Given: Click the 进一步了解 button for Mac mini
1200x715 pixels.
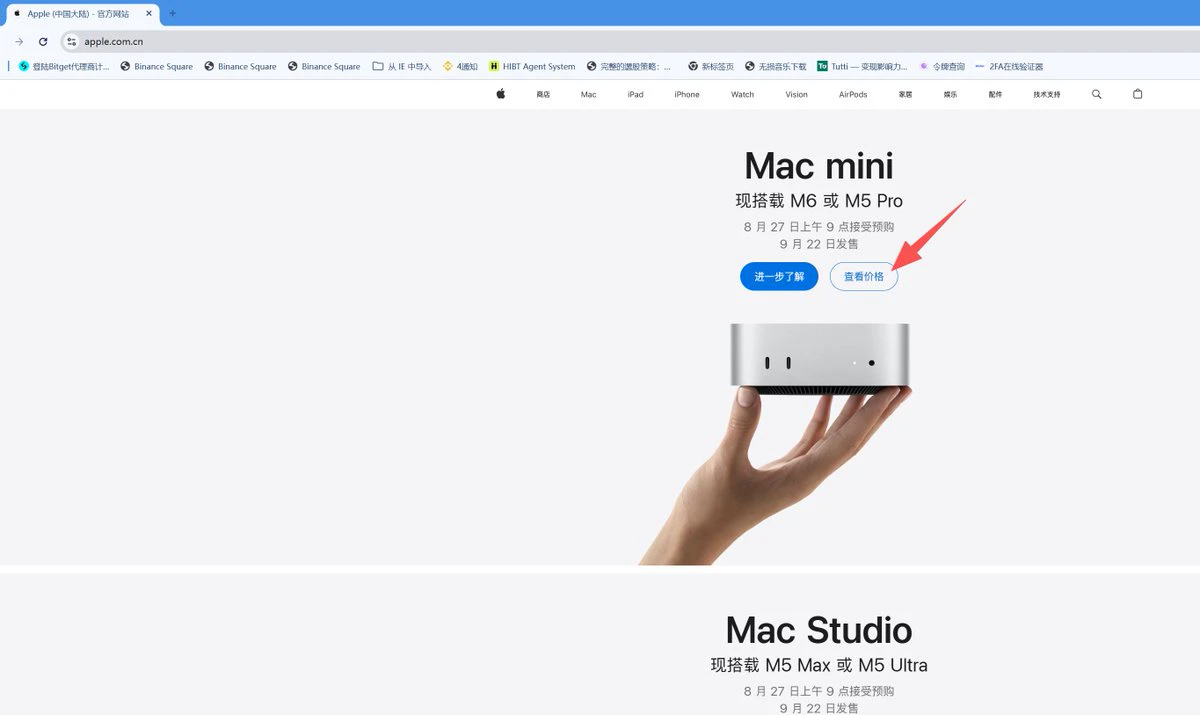Looking at the screenshot, I should [779, 276].
